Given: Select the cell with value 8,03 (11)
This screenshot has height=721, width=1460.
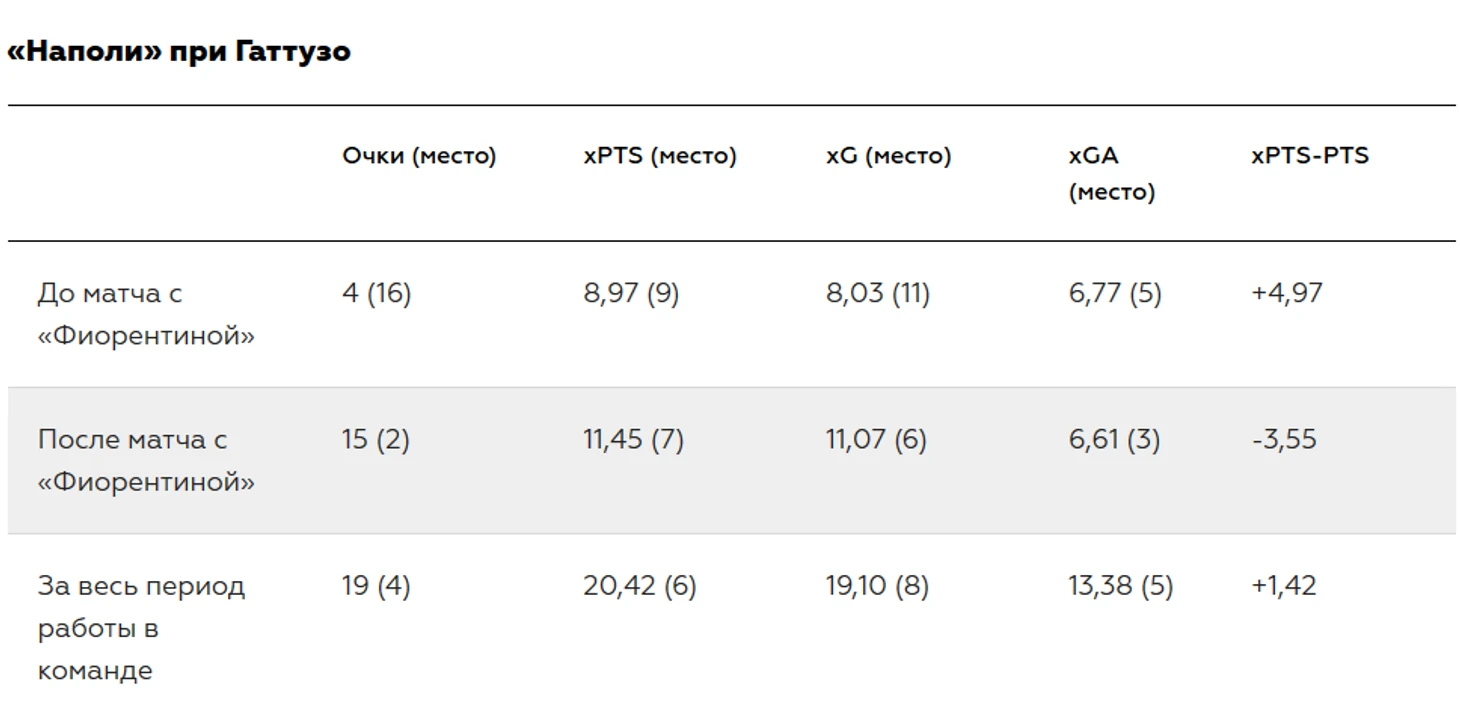Looking at the screenshot, I should pyautogui.click(x=878, y=293).
